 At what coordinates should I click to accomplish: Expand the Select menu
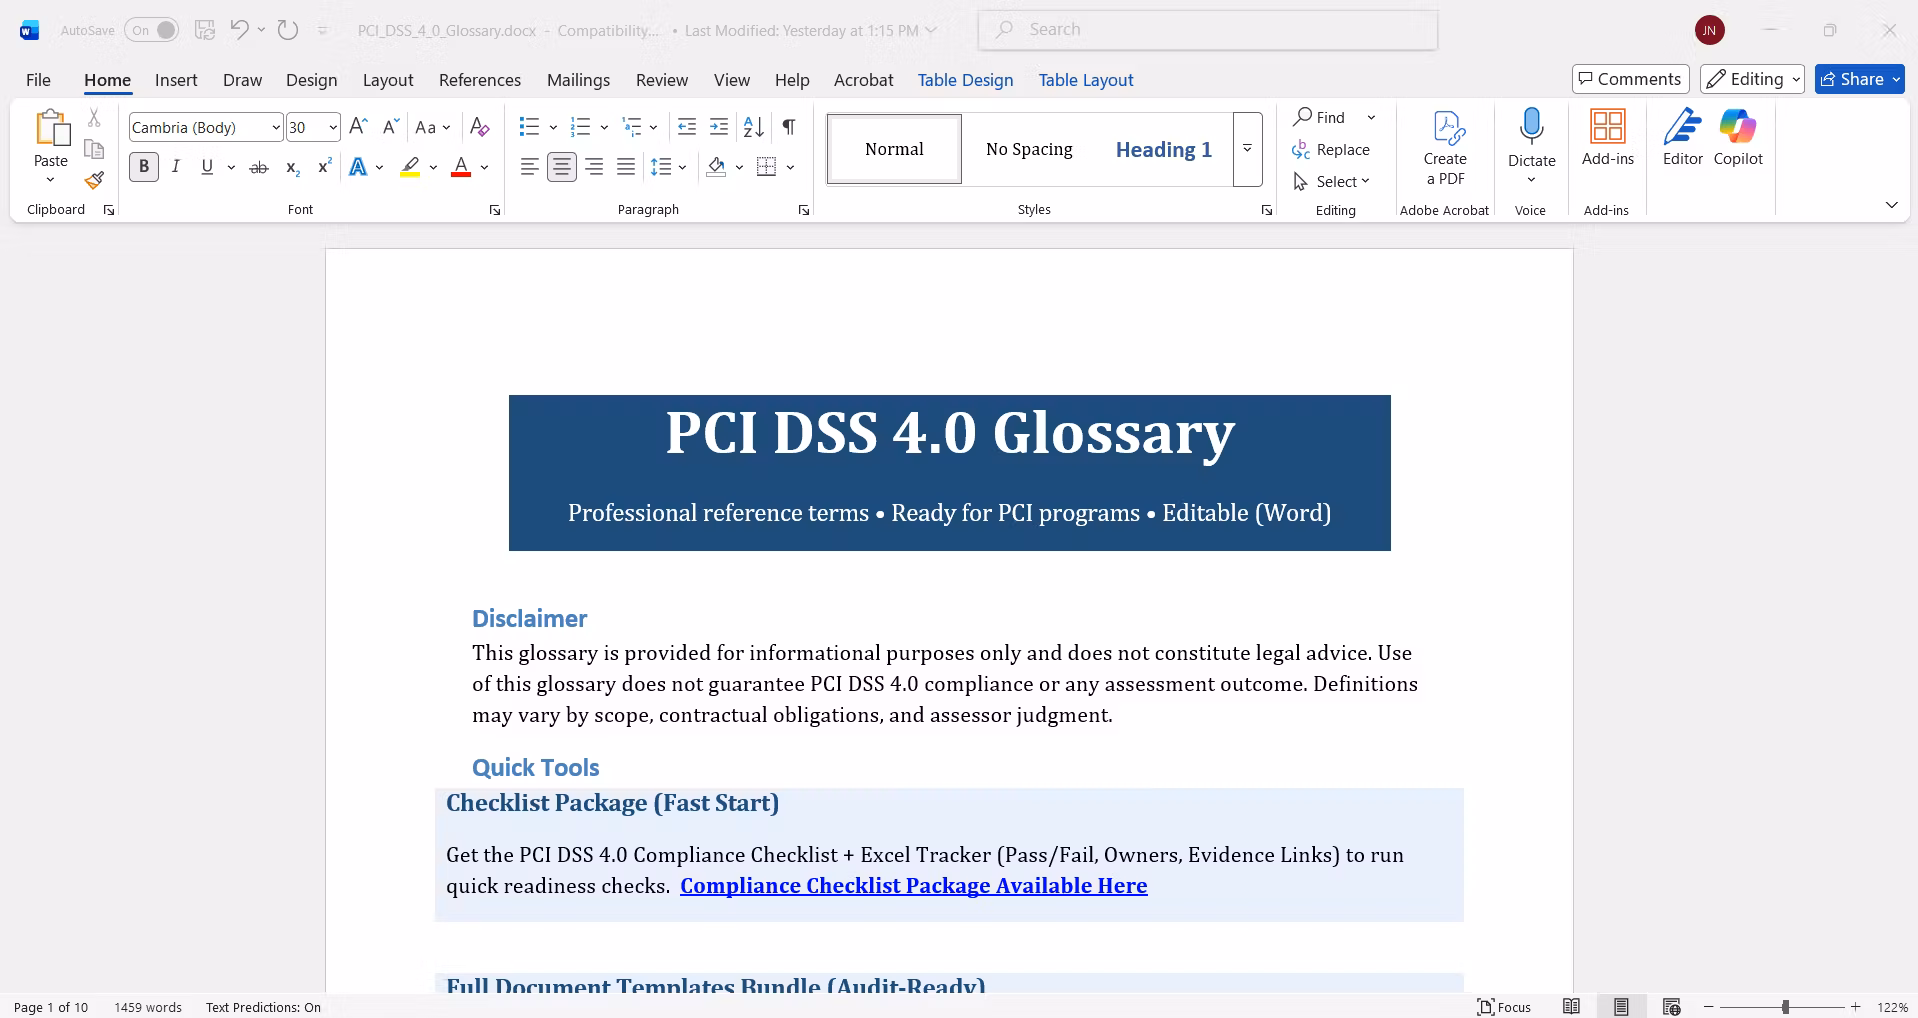point(1331,181)
